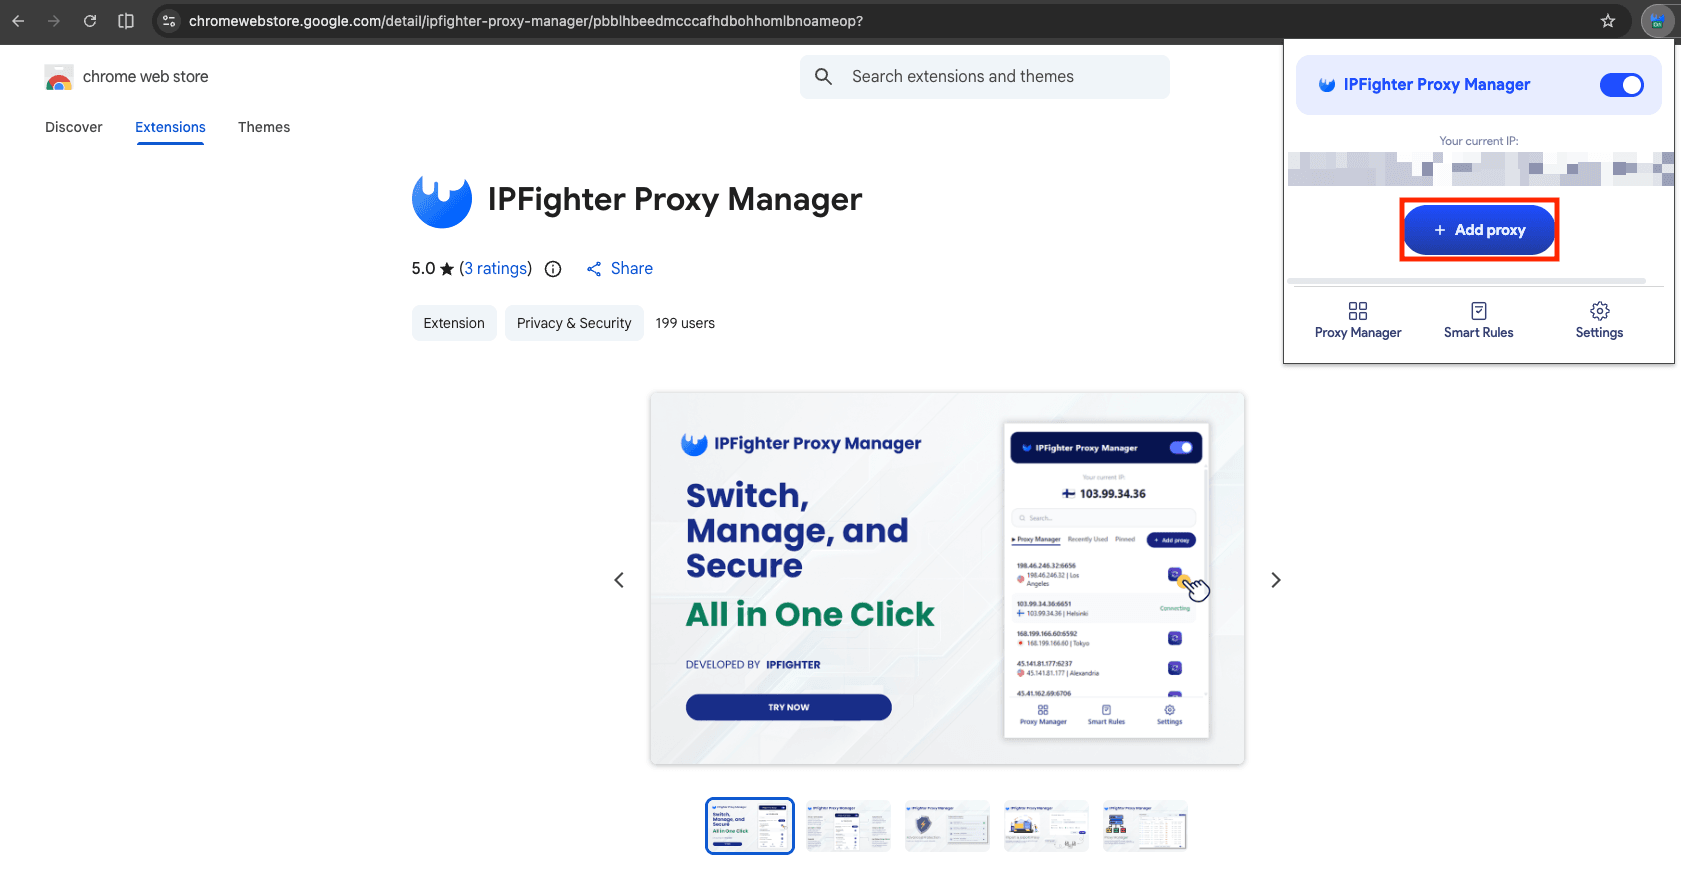Open Proxy Manager grid icon in popup
Image resolution: width=1681 pixels, height=874 pixels.
[1358, 311]
